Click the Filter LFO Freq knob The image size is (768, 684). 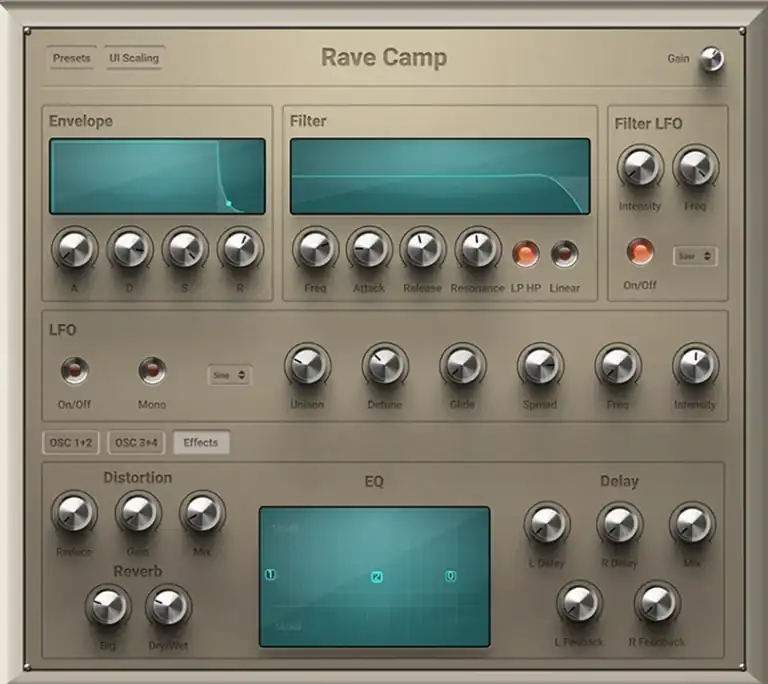pos(695,167)
